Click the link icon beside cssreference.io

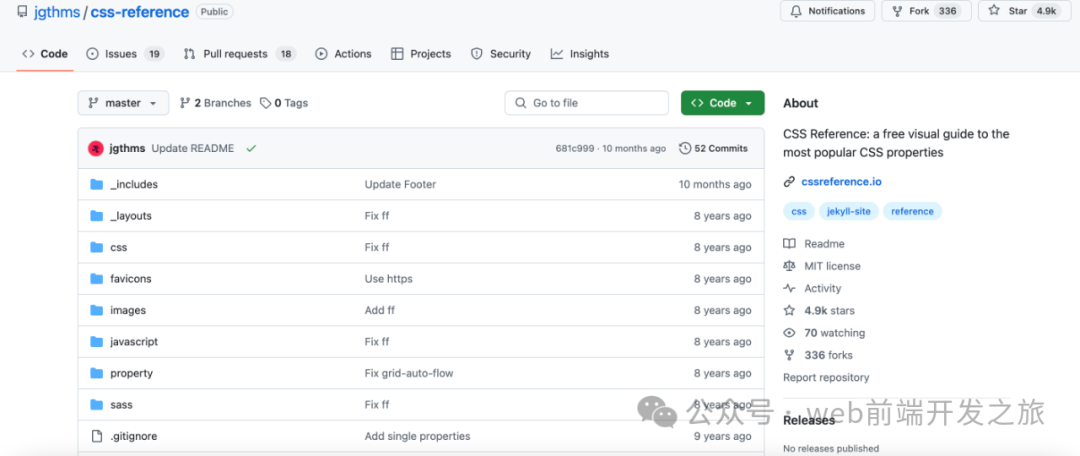pyautogui.click(x=790, y=182)
